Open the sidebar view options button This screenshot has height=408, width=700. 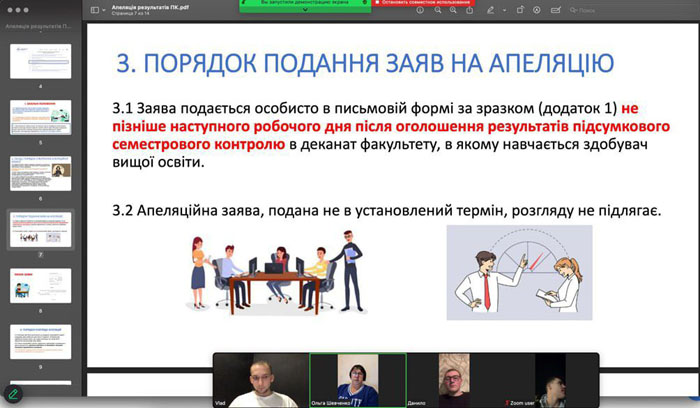point(95,9)
